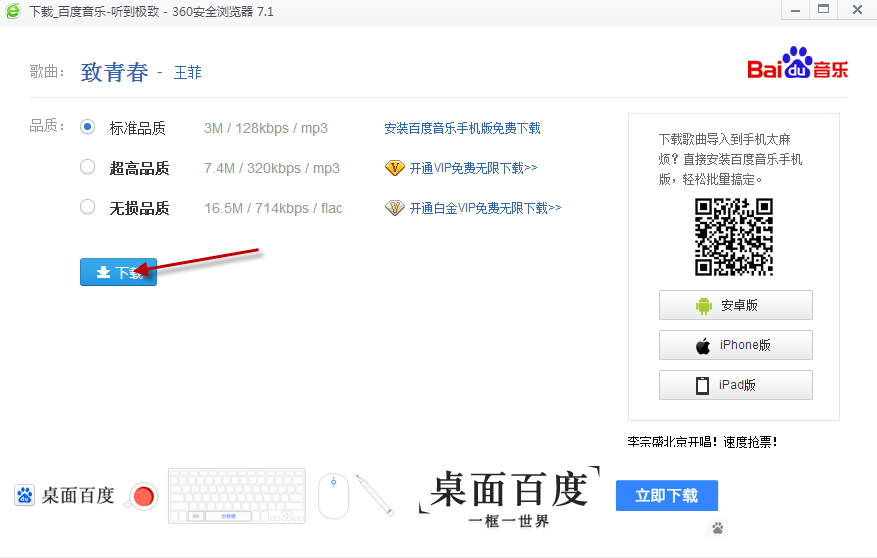The image size is (877, 558).
Task: Click the 安卓版 download button
Action: (x=735, y=305)
